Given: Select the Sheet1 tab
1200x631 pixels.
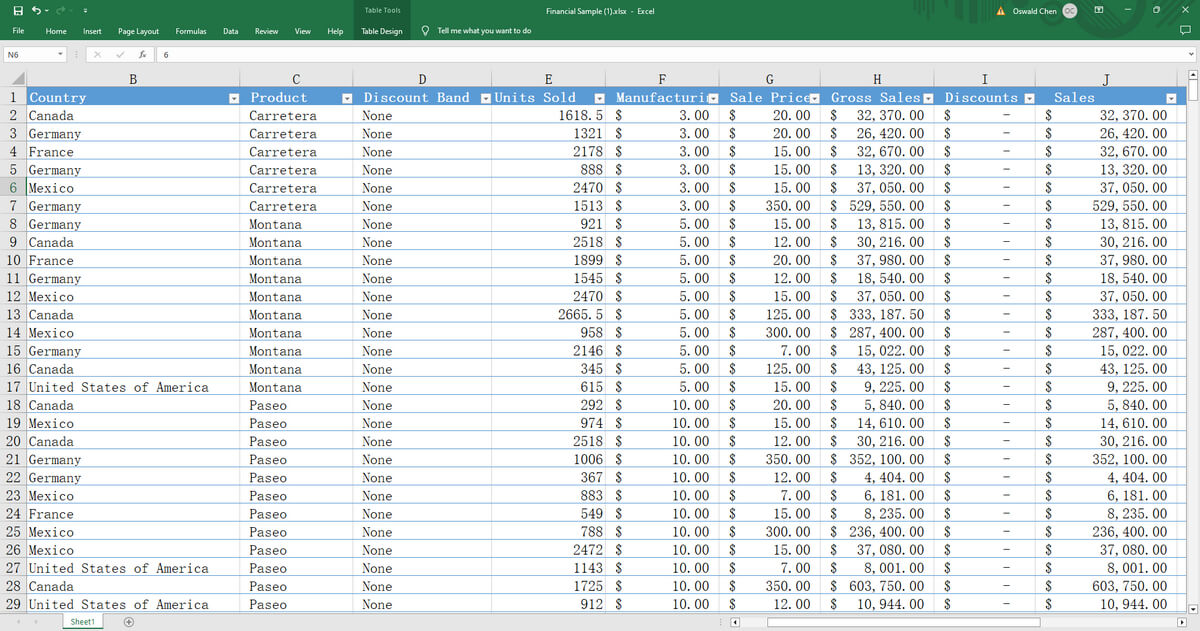Looking at the screenshot, I should pyautogui.click(x=82, y=621).
